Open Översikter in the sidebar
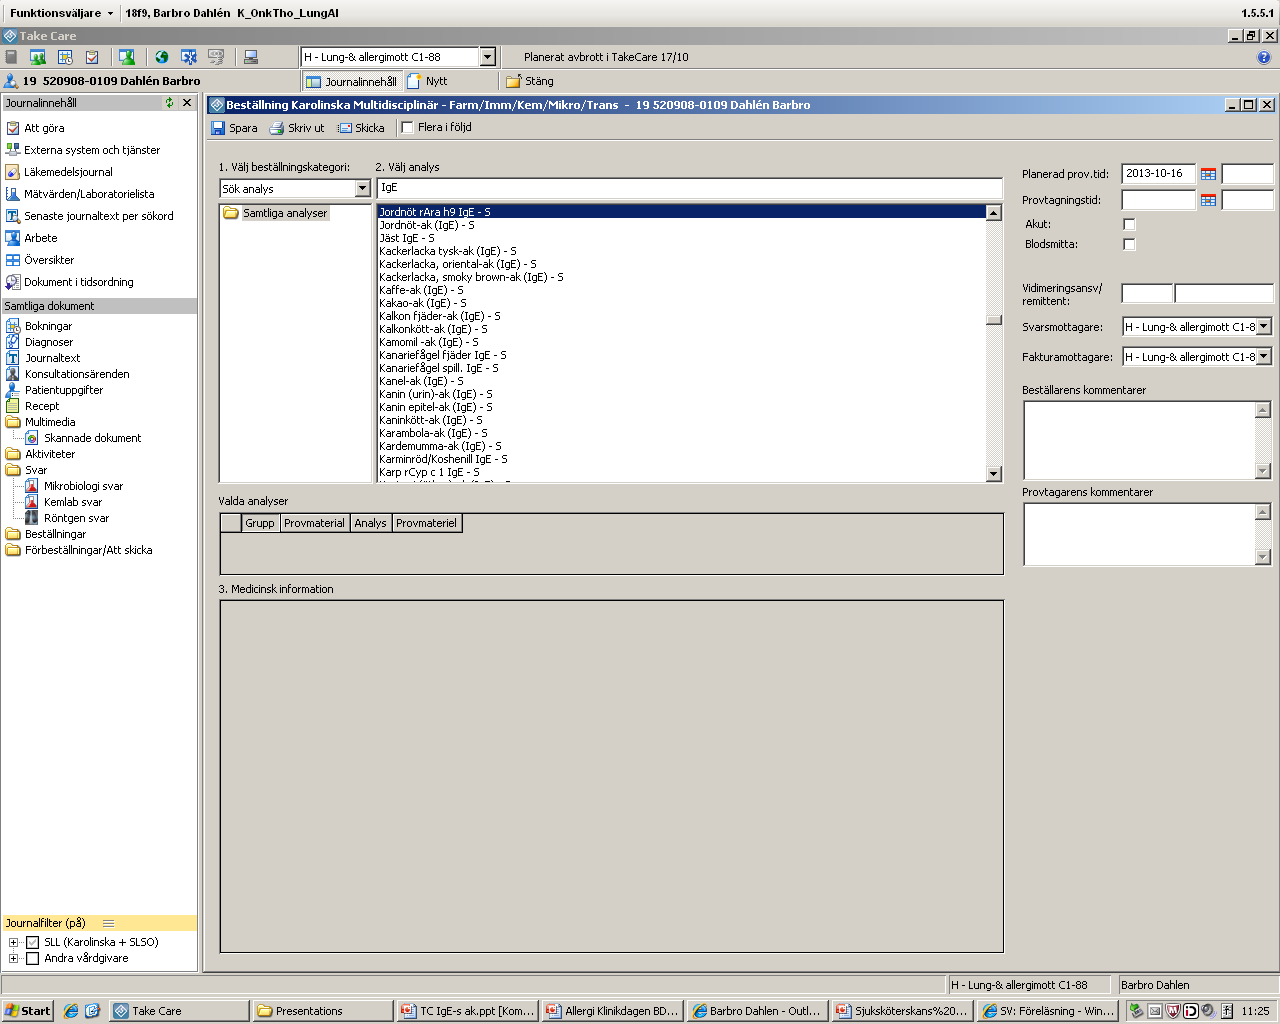1280x1024 pixels. point(49,260)
